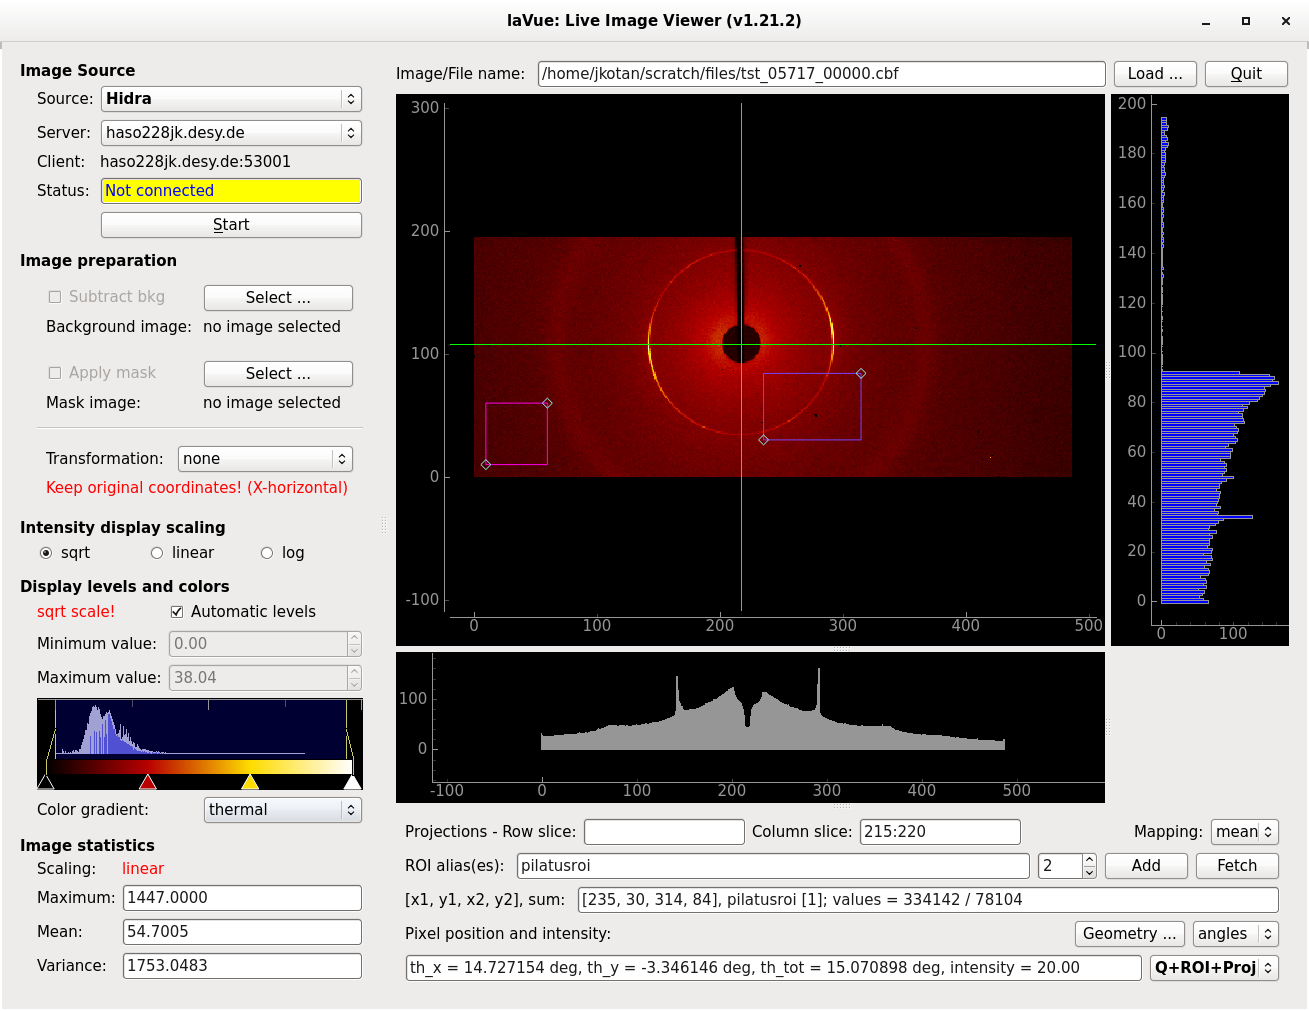The image size is (1309, 1011).
Task: Open the Color gradient thermal dropdown
Action: point(283,810)
